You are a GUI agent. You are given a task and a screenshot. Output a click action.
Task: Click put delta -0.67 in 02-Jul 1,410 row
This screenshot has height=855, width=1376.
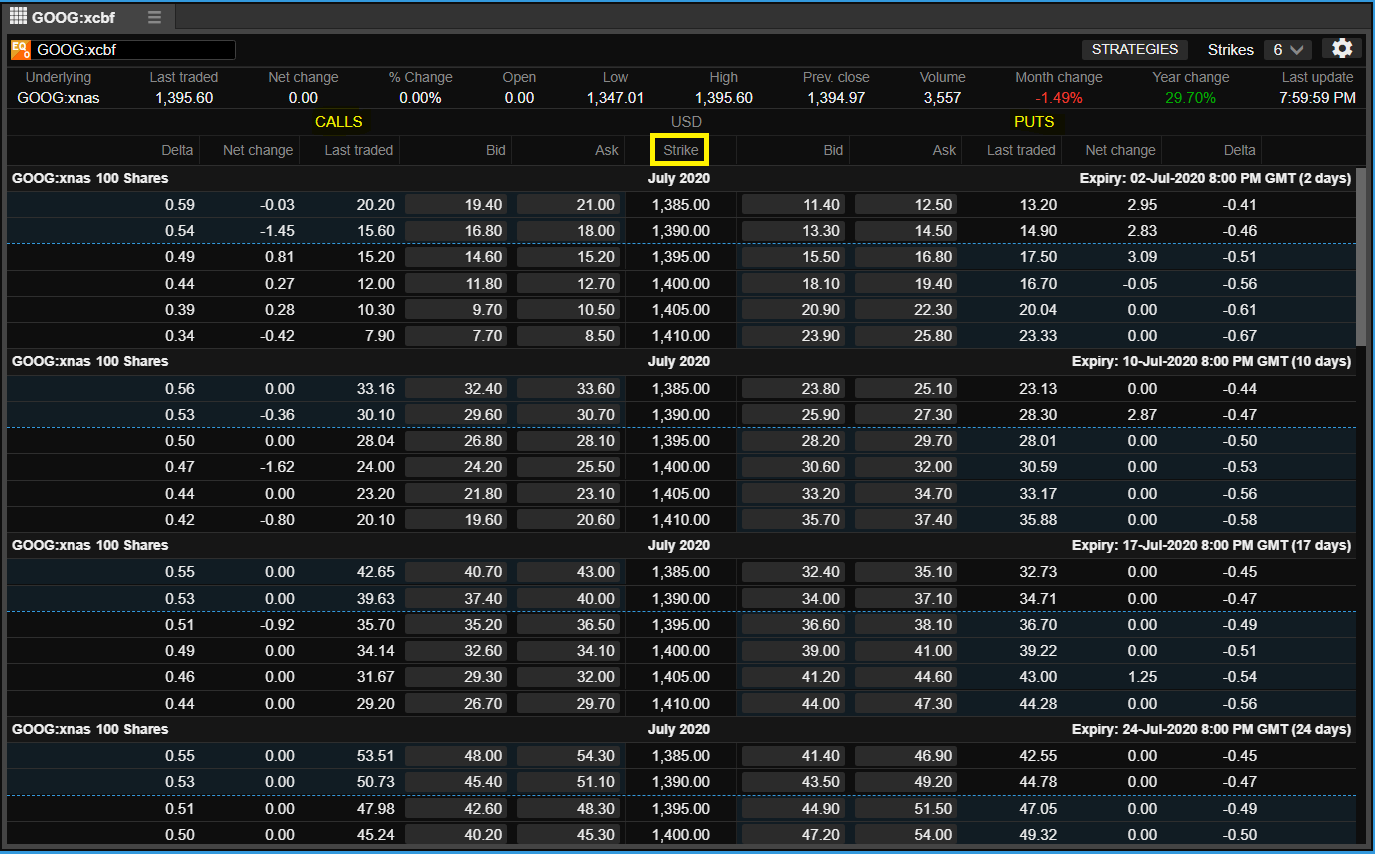pyautogui.click(x=1239, y=336)
